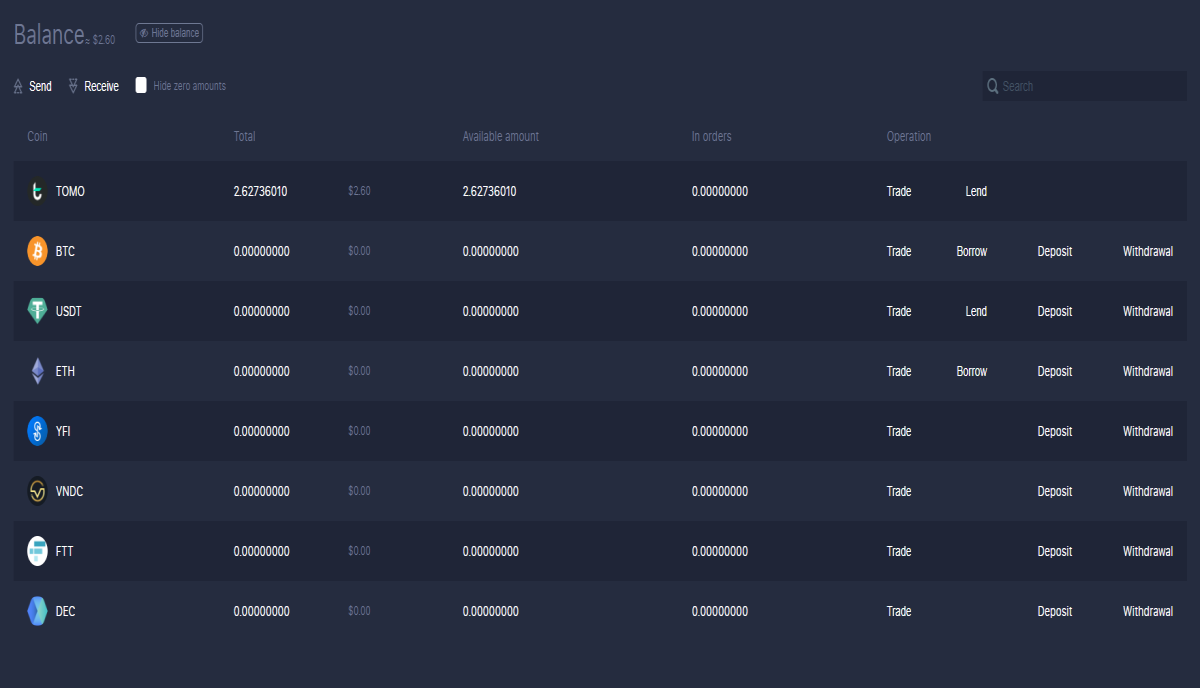Screen dimensions: 1200x688
Task: Click the Total column header
Action: [x=244, y=136]
